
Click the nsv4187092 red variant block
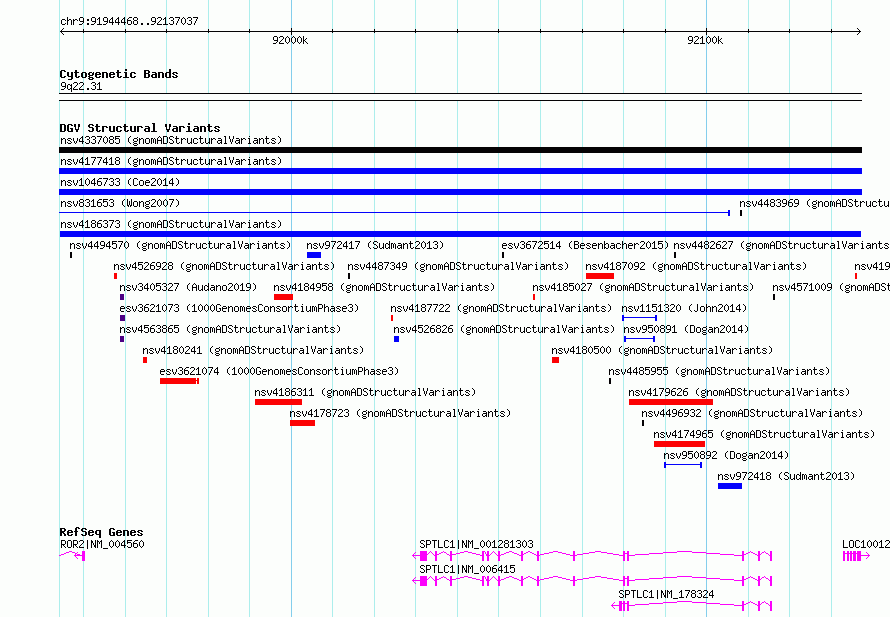tap(600, 276)
